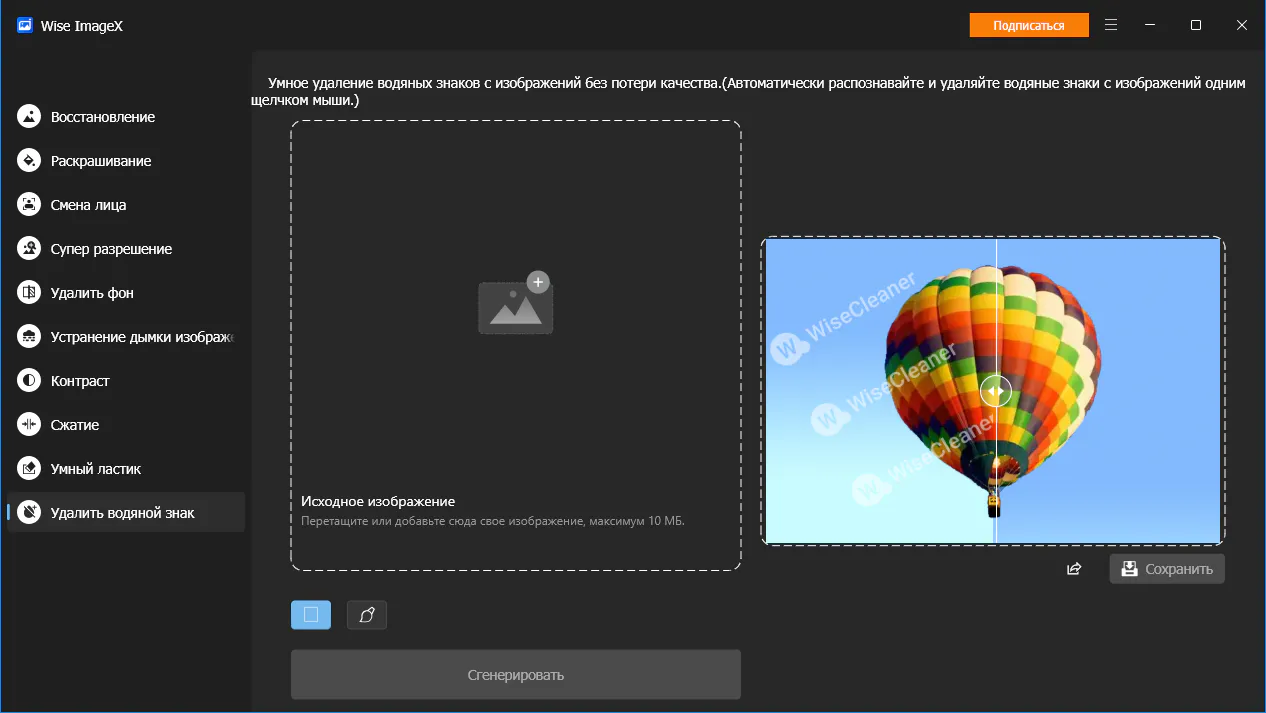The width and height of the screenshot is (1266, 713).
Task: Click the Сохранить button
Action: 1167,569
